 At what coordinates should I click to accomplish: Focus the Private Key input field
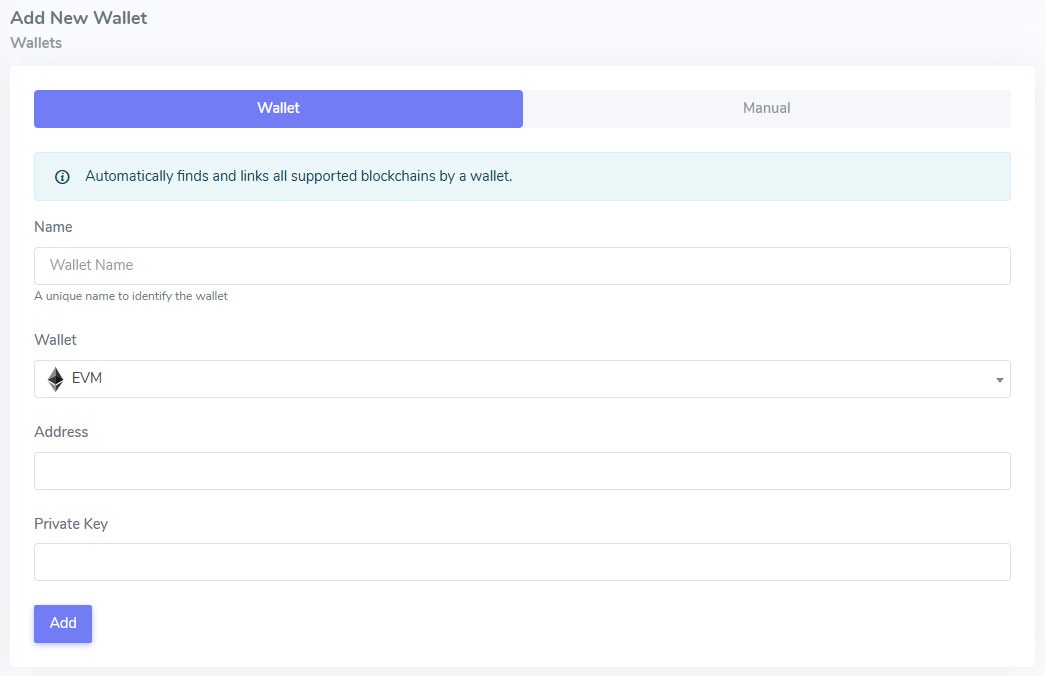[522, 562]
